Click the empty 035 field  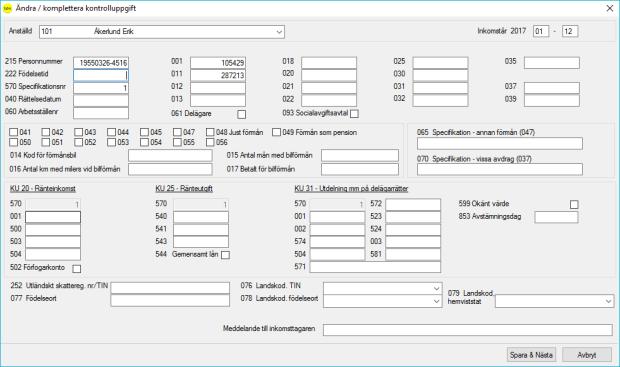(552, 62)
